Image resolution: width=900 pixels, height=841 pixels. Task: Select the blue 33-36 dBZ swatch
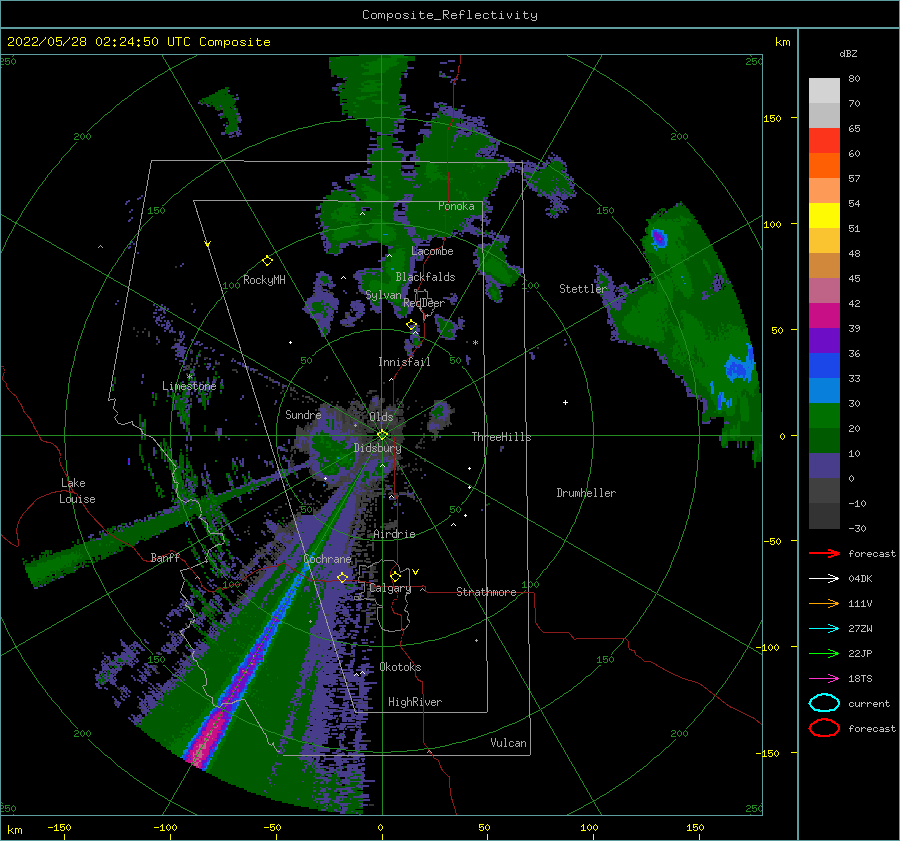pos(824,366)
